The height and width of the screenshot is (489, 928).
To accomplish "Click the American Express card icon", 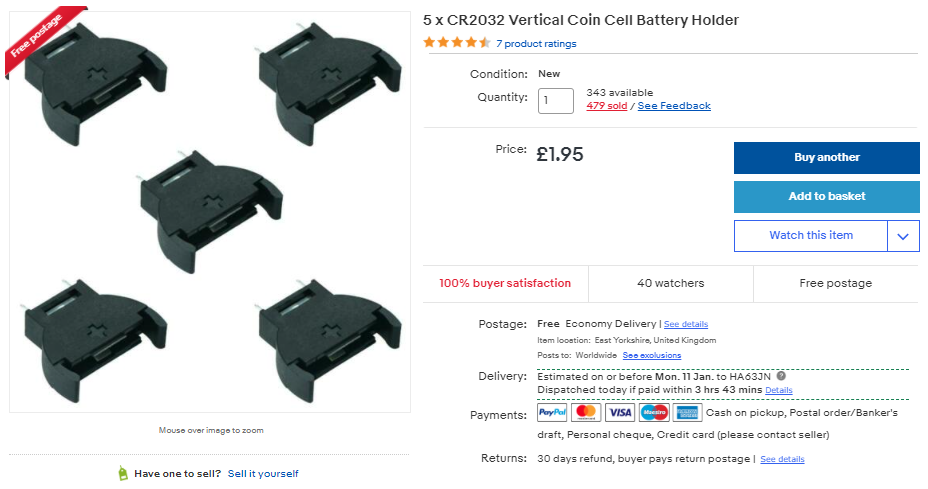I will [688, 412].
